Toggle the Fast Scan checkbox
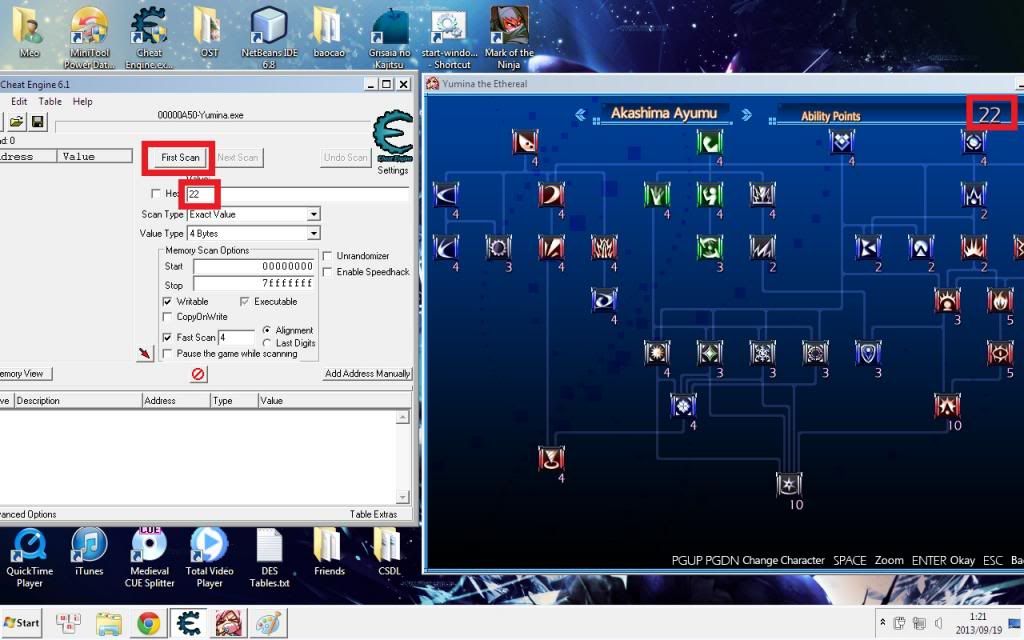Screen dimensions: 1024x640 coord(167,338)
